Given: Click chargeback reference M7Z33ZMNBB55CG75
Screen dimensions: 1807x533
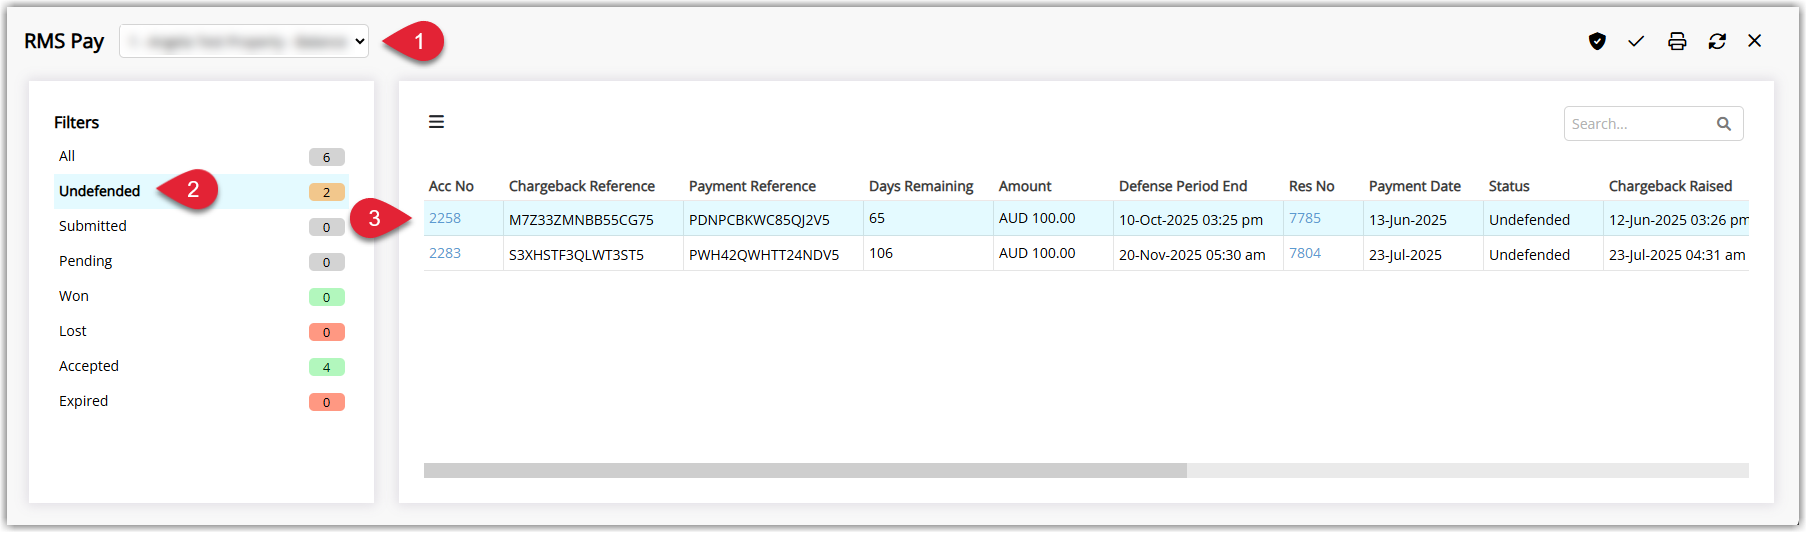Looking at the screenshot, I should (x=581, y=220).
